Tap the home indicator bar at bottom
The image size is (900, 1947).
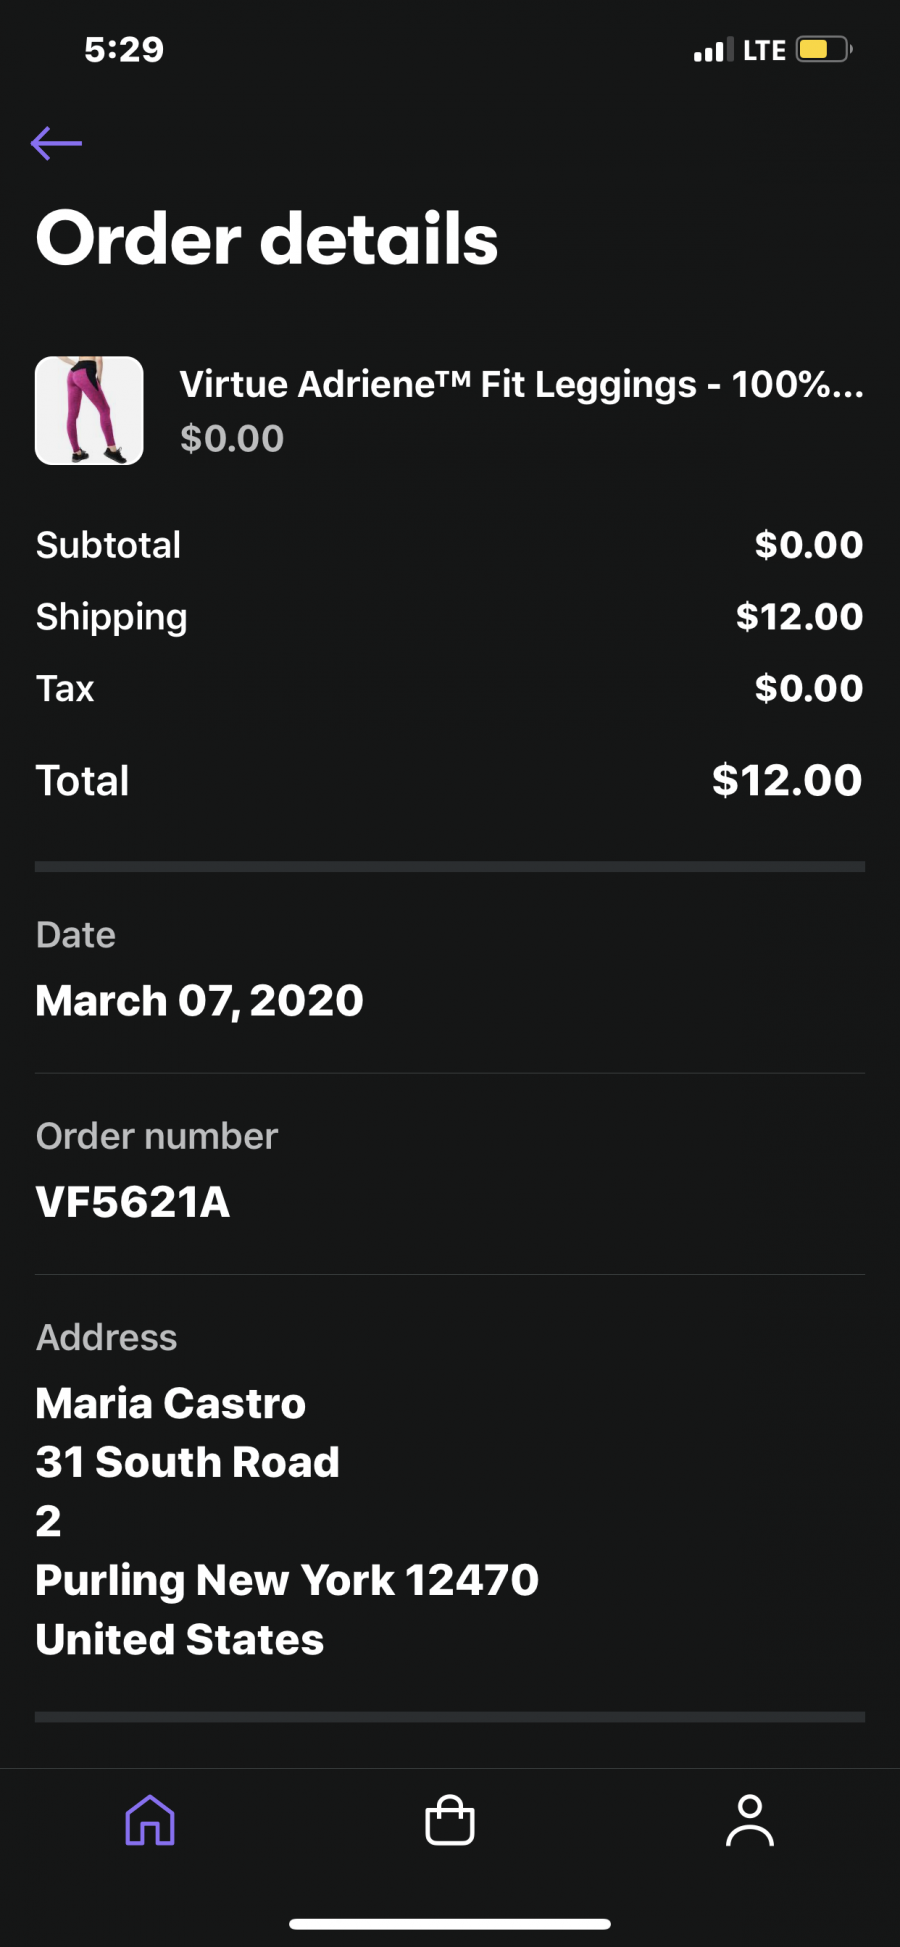450,1924
